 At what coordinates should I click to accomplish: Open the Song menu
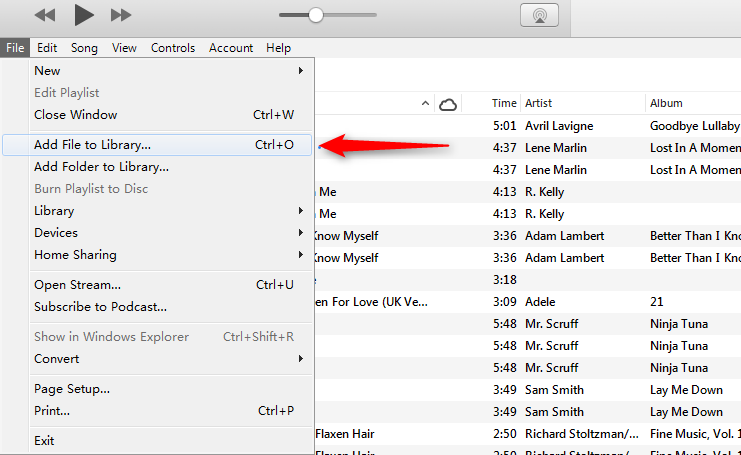point(84,48)
